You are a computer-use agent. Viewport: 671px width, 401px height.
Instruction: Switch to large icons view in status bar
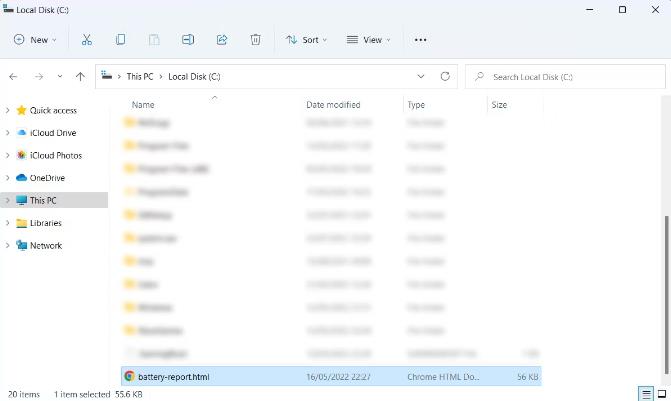[x=662, y=393]
